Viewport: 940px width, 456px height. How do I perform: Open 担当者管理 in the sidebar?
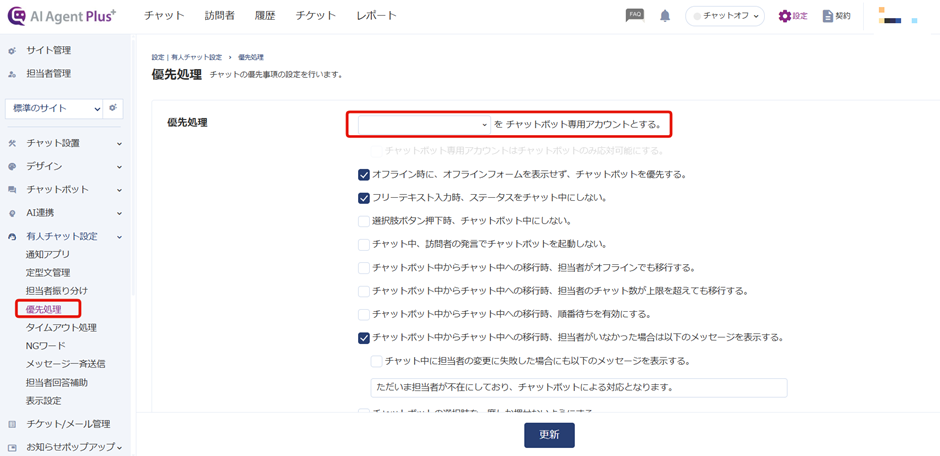tap(49, 74)
